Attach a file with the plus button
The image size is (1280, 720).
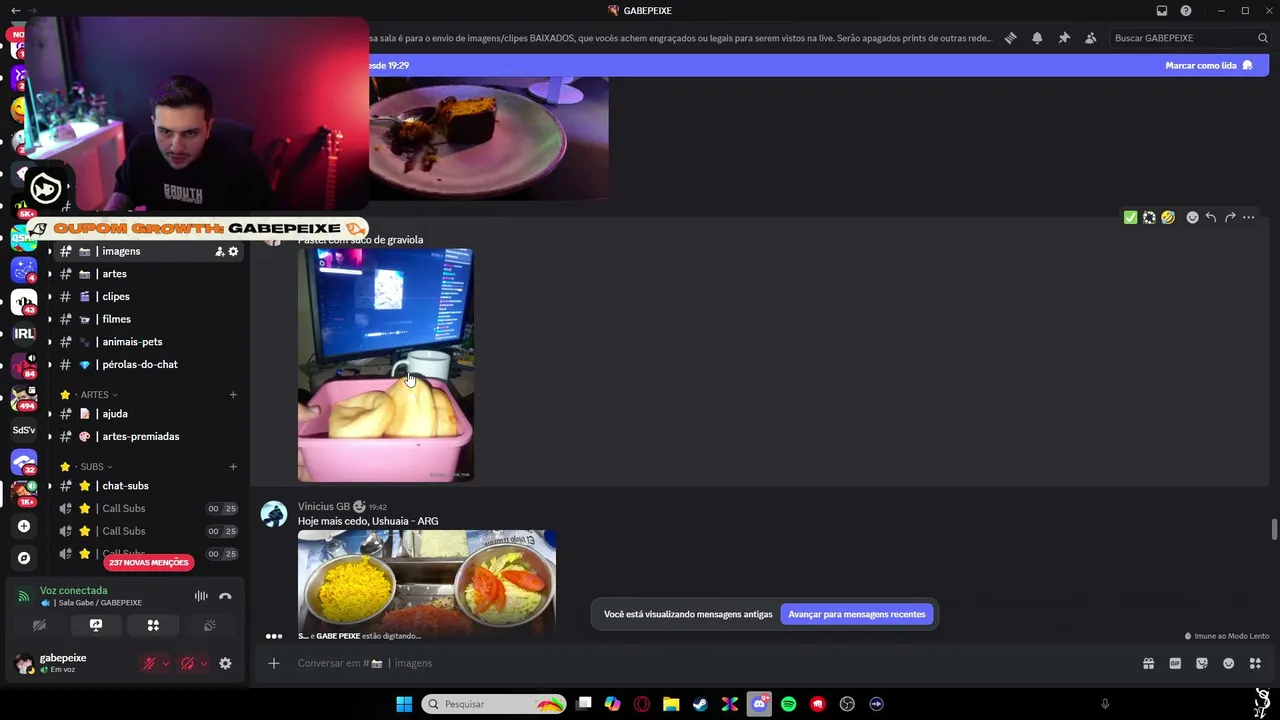point(274,663)
